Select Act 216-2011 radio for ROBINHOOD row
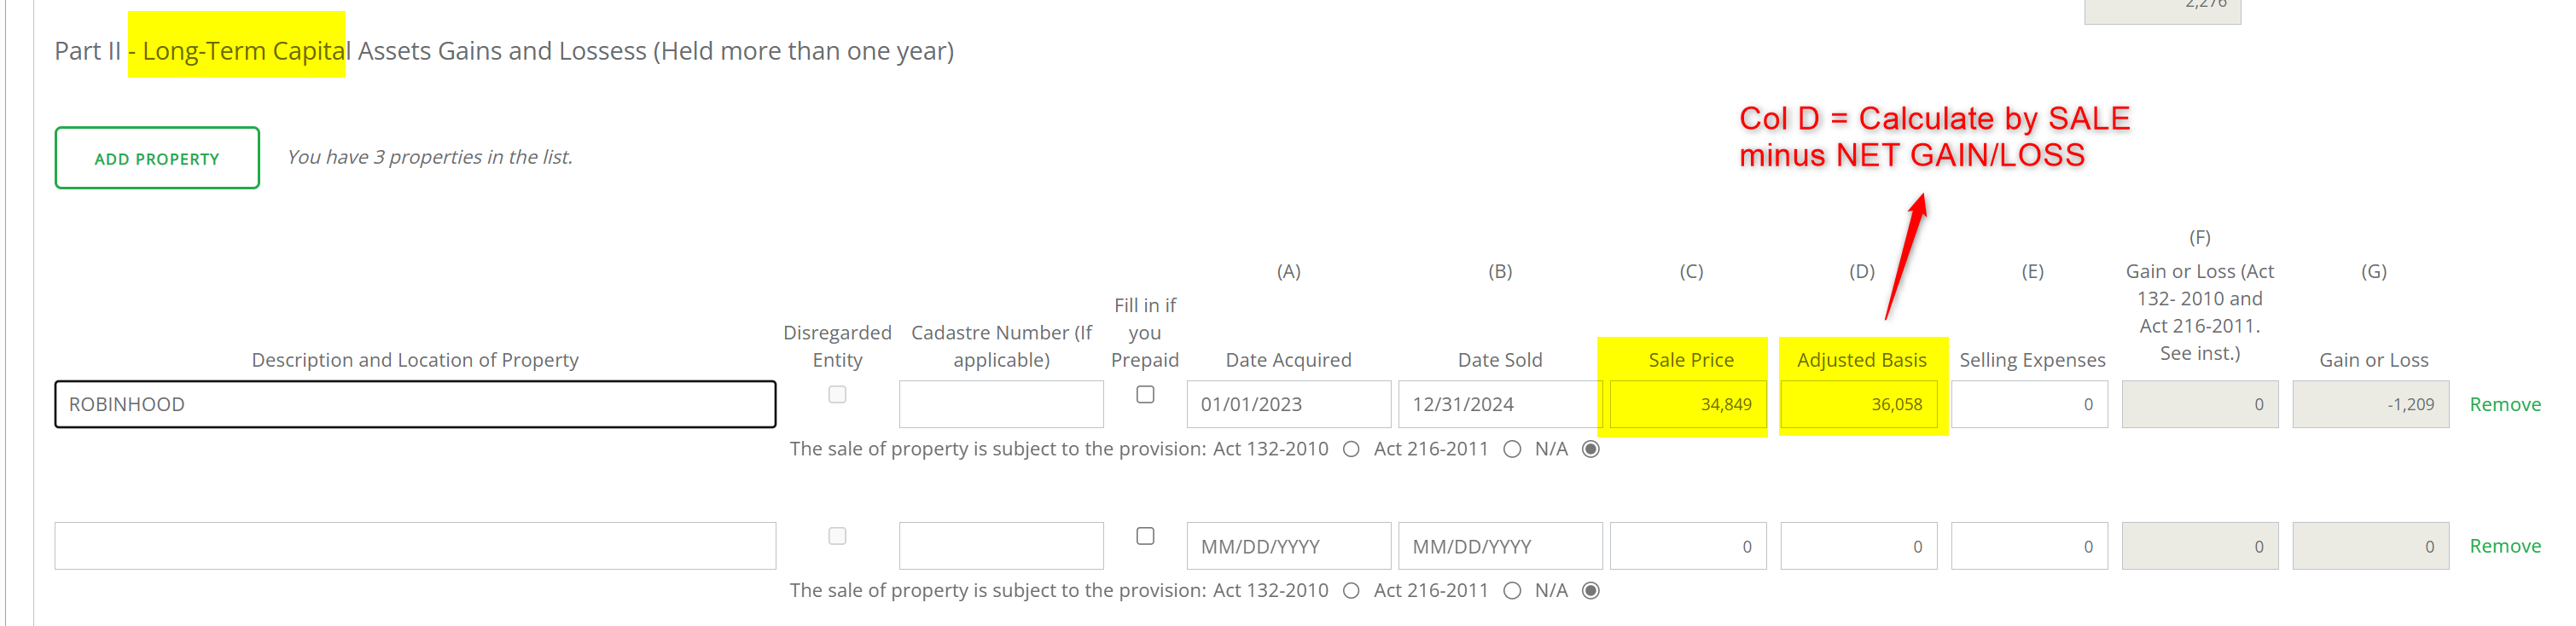 click(1512, 449)
